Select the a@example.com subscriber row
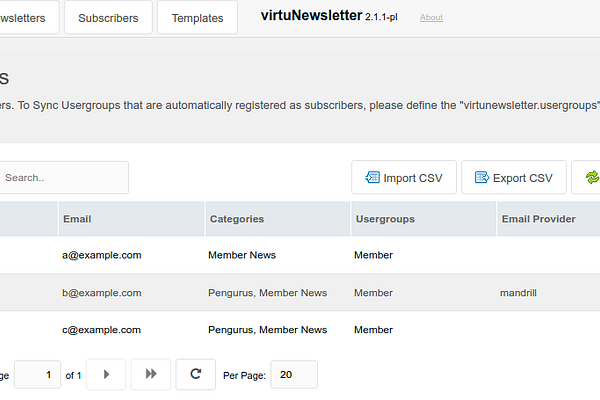The height and width of the screenshot is (400, 600). click(x=300, y=255)
